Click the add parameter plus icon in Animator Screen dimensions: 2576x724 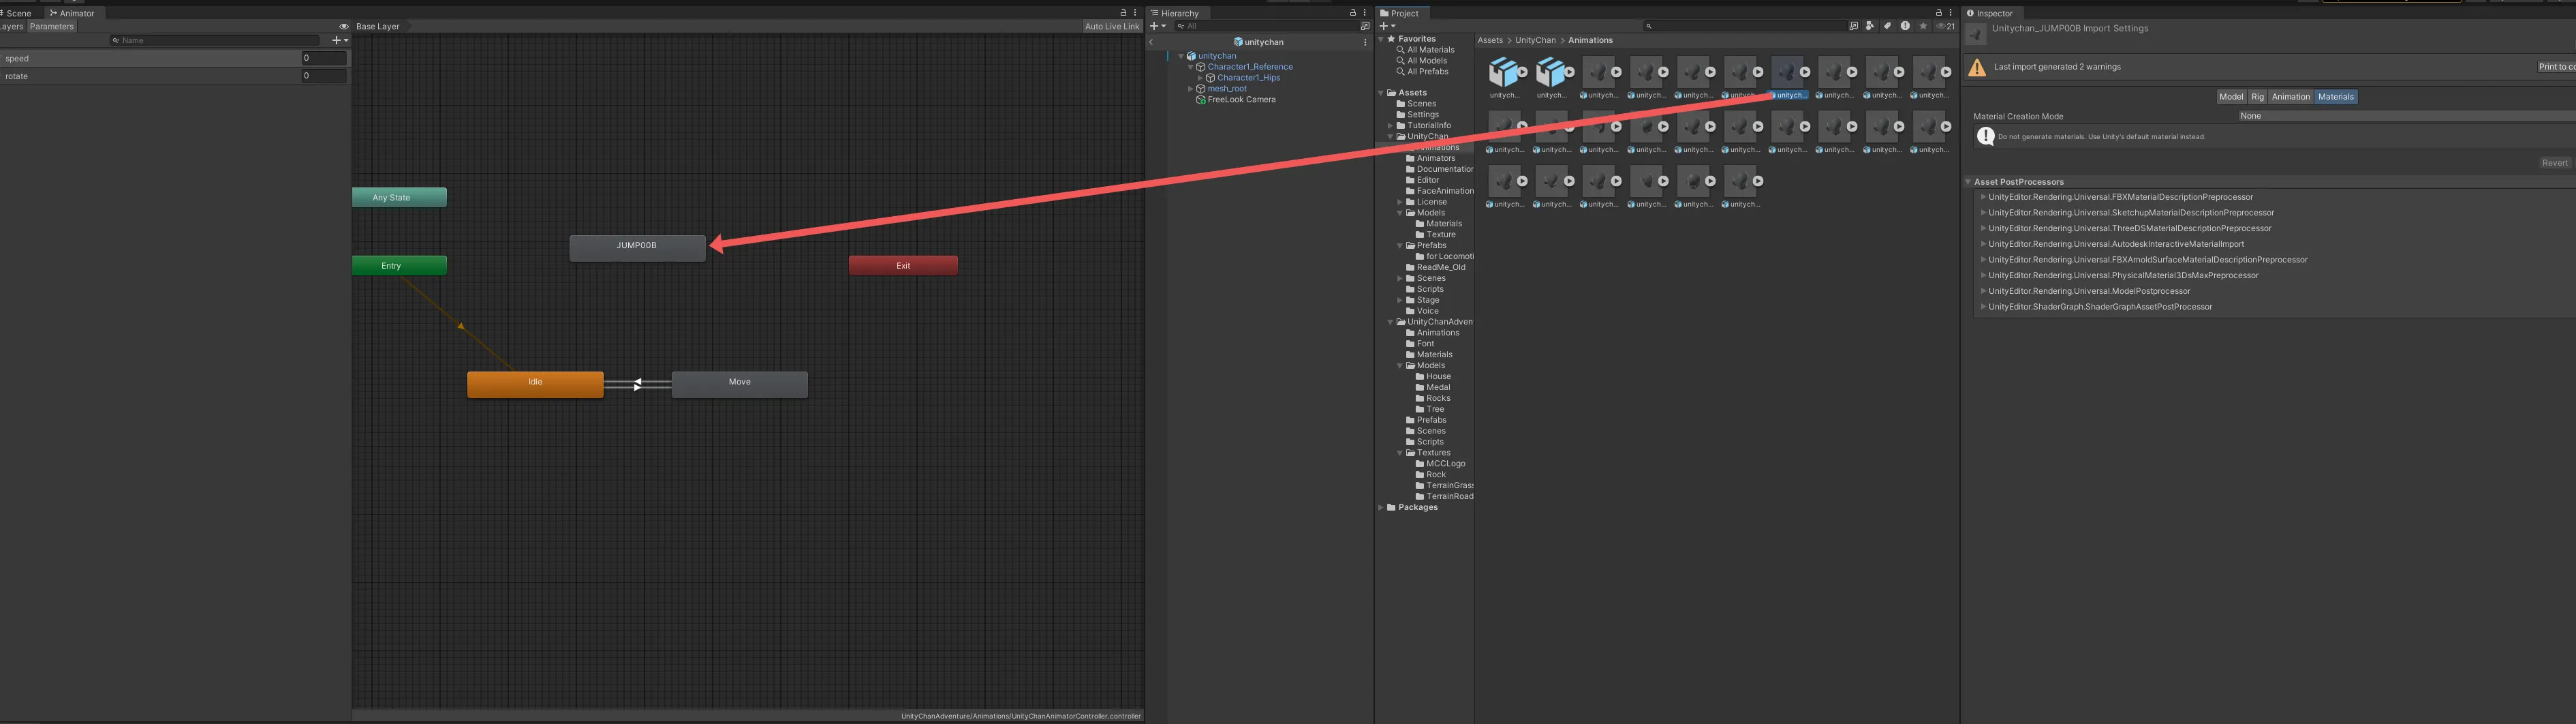point(338,40)
